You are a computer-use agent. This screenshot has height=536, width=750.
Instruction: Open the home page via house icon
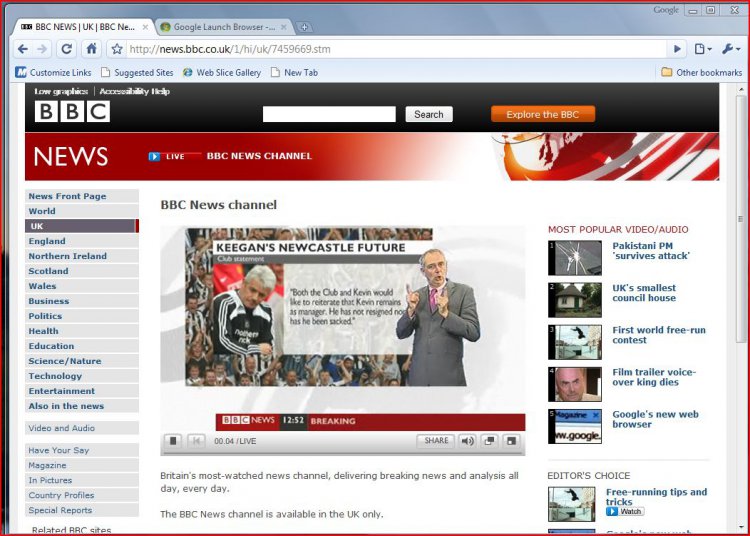coord(91,49)
